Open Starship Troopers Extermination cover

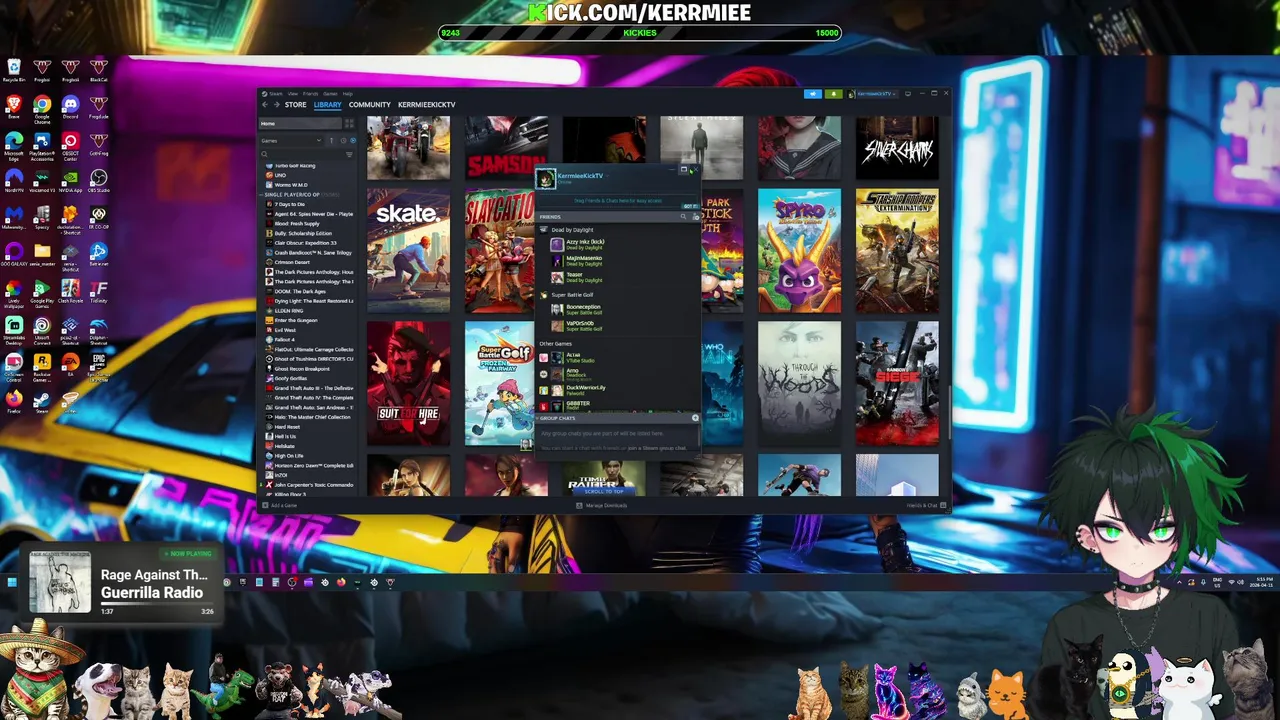click(x=897, y=251)
